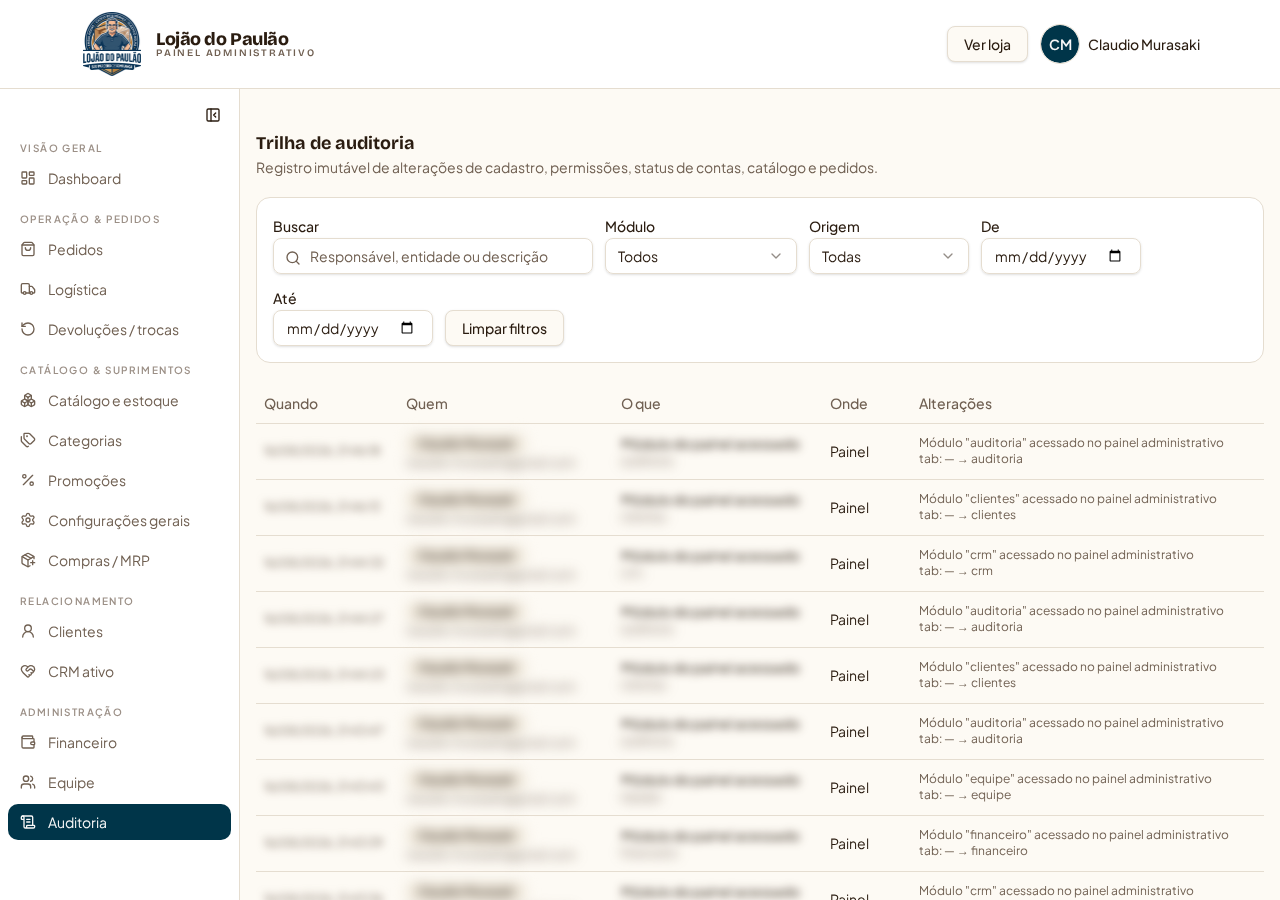Click the CM user avatar
The image size is (1280, 900).
point(1060,44)
